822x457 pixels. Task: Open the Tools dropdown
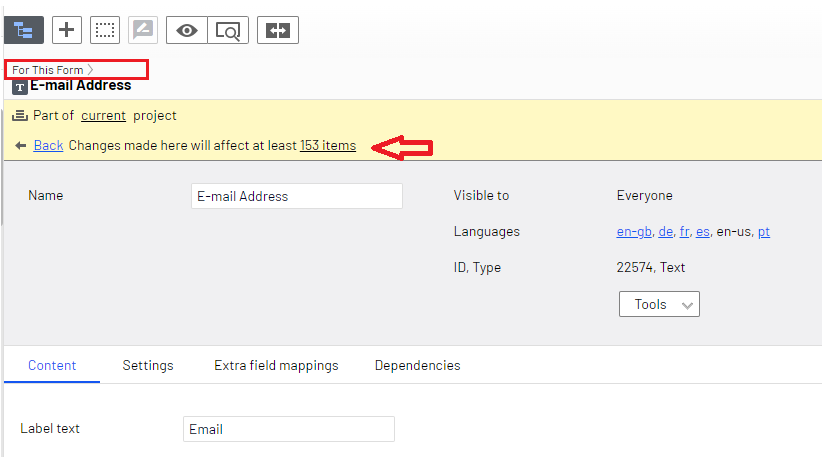point(659,304)
